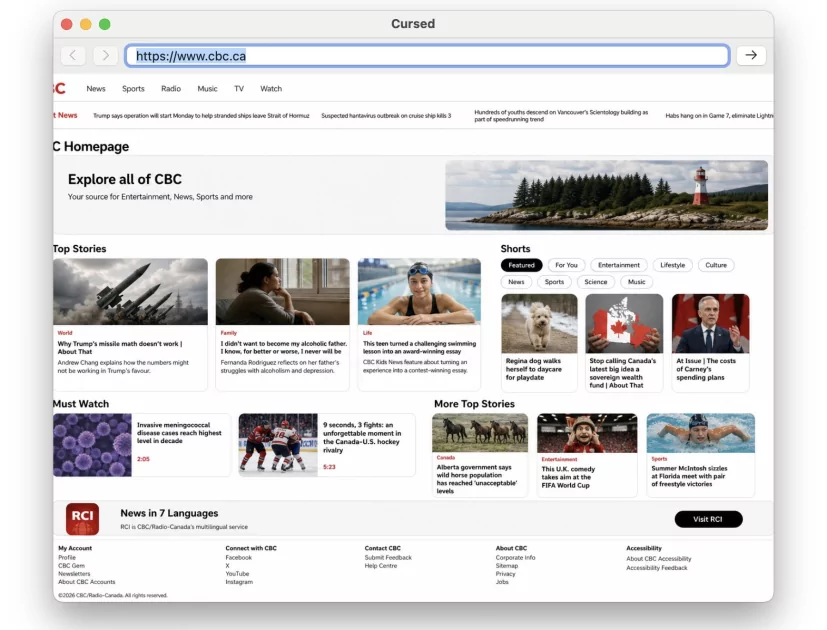The image size is (827, 630).
Task: Open the wild horses story thumbnail
Action: point(480,433)
